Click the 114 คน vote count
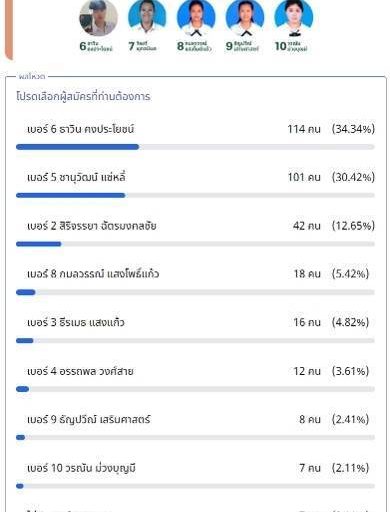390x512 pixels. click(304, 129)
